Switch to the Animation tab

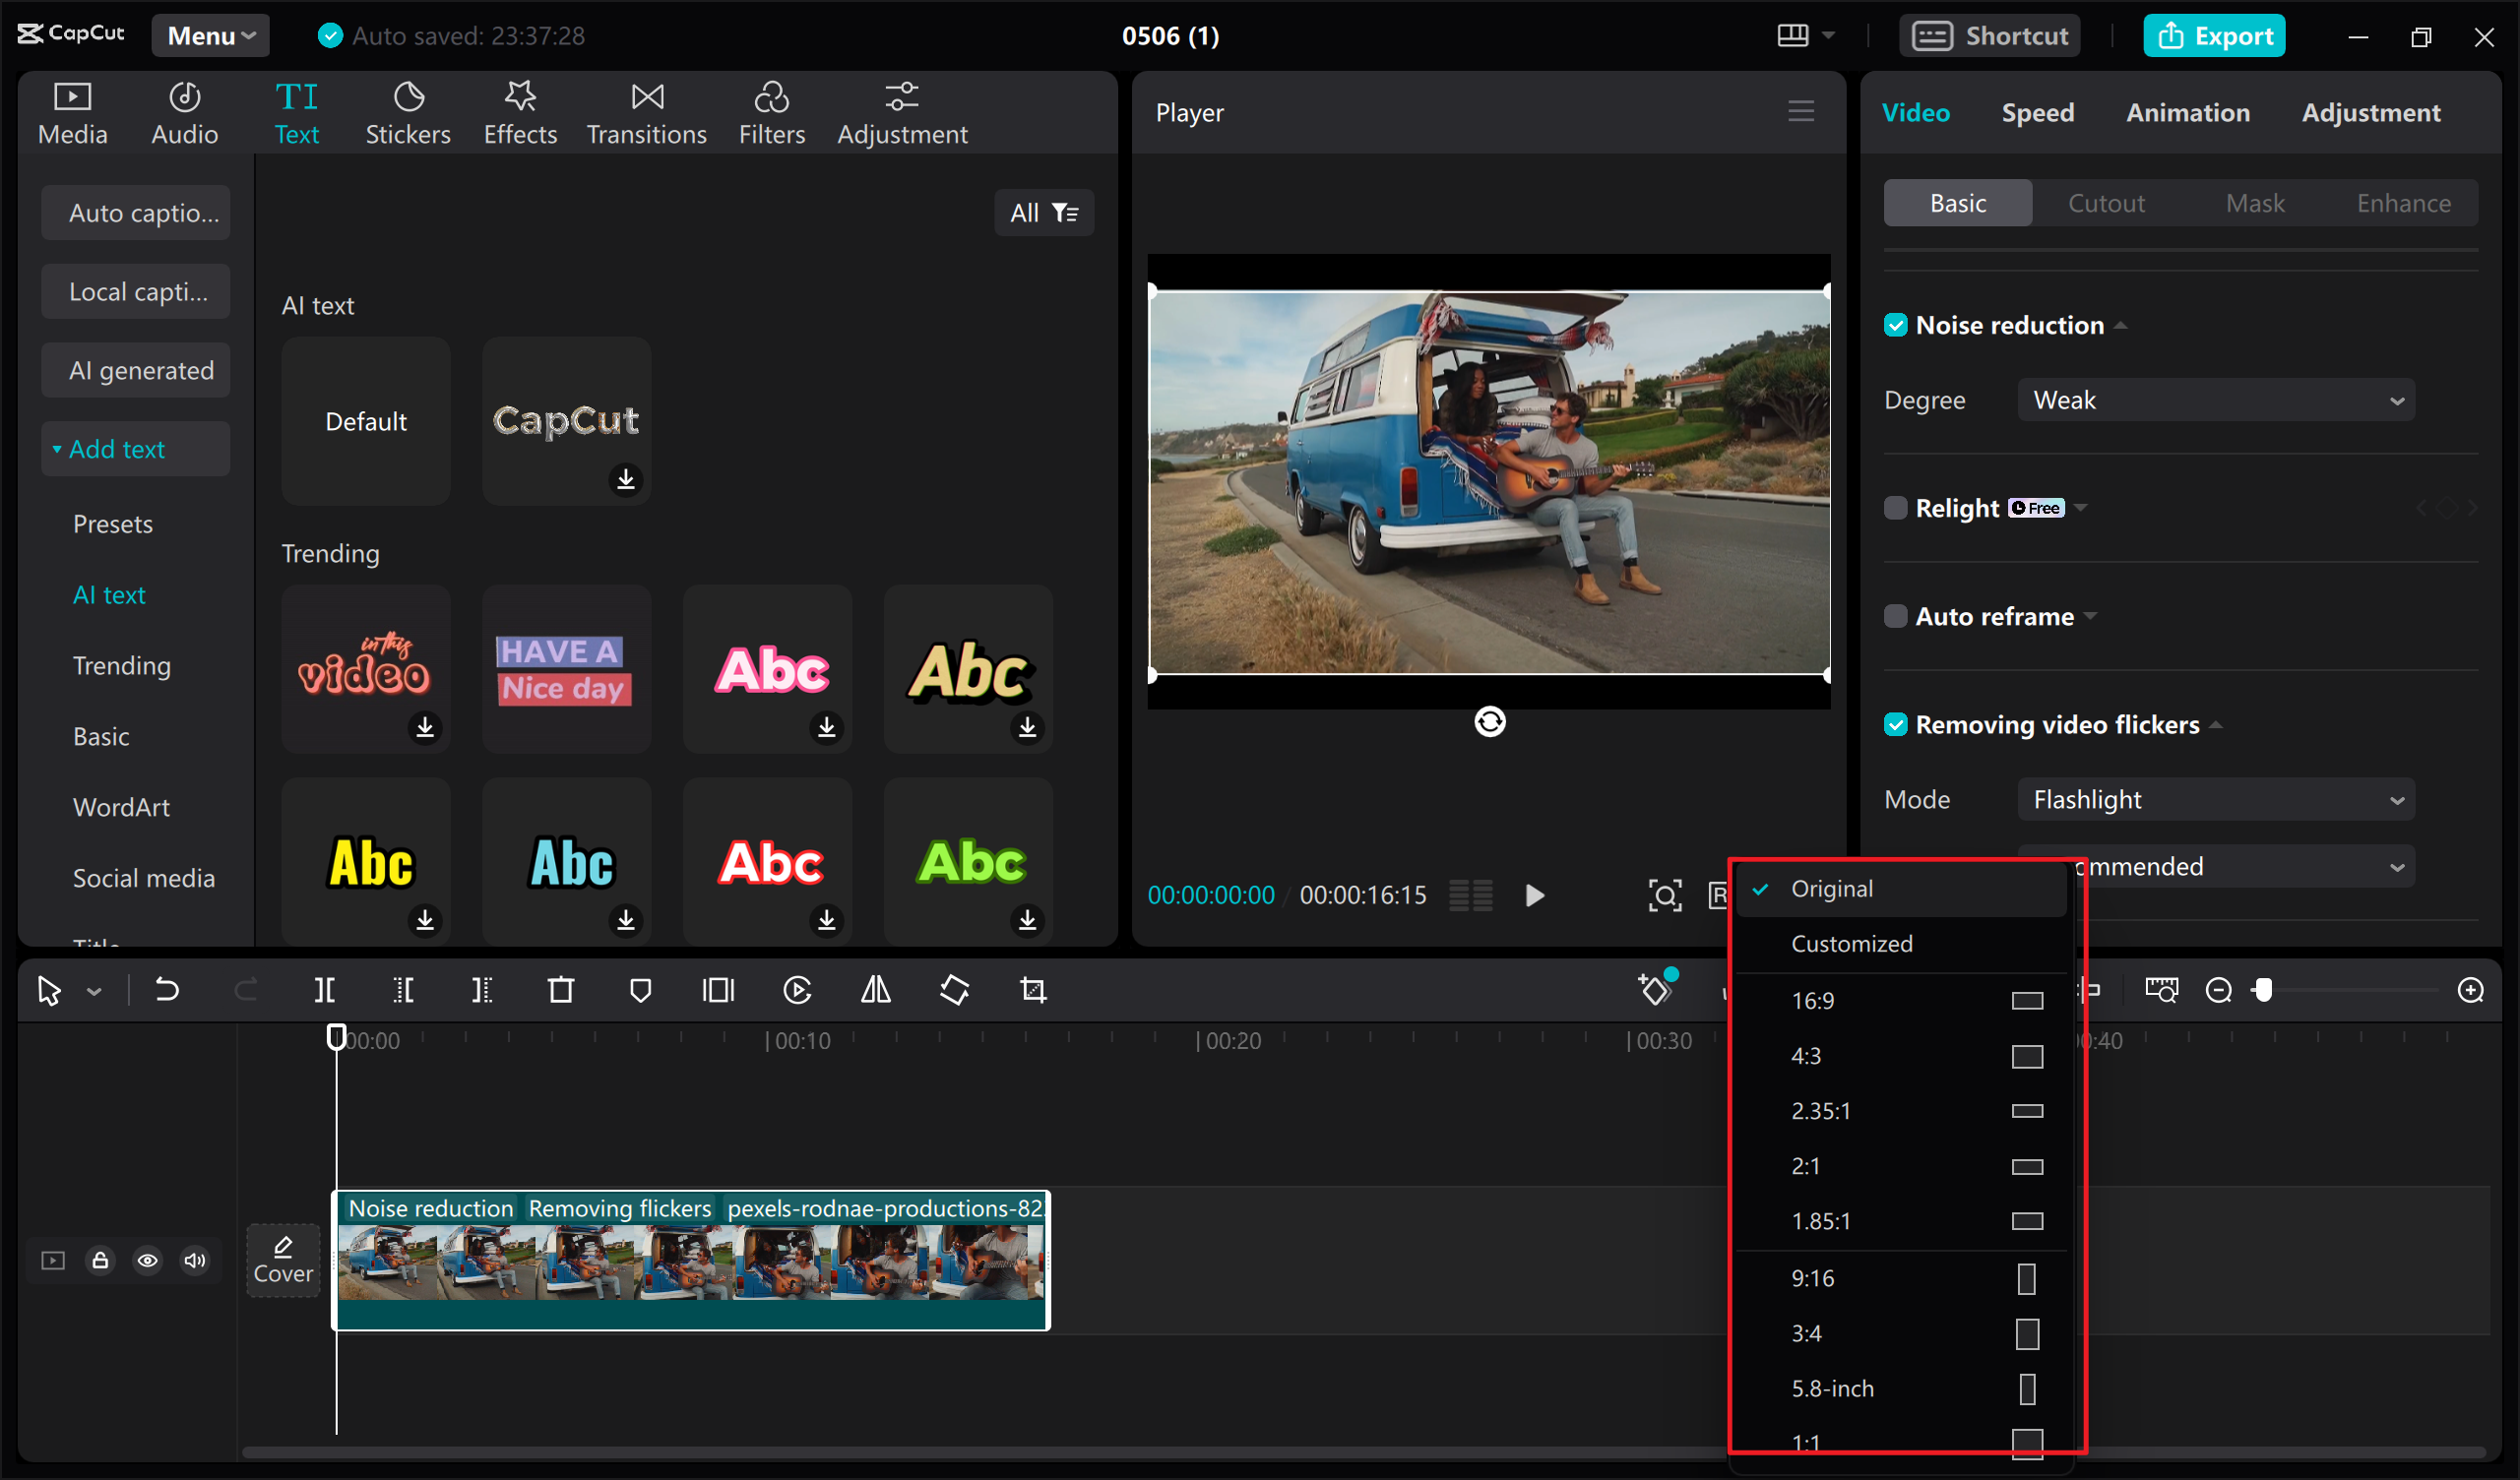[x=2188, y=112]
